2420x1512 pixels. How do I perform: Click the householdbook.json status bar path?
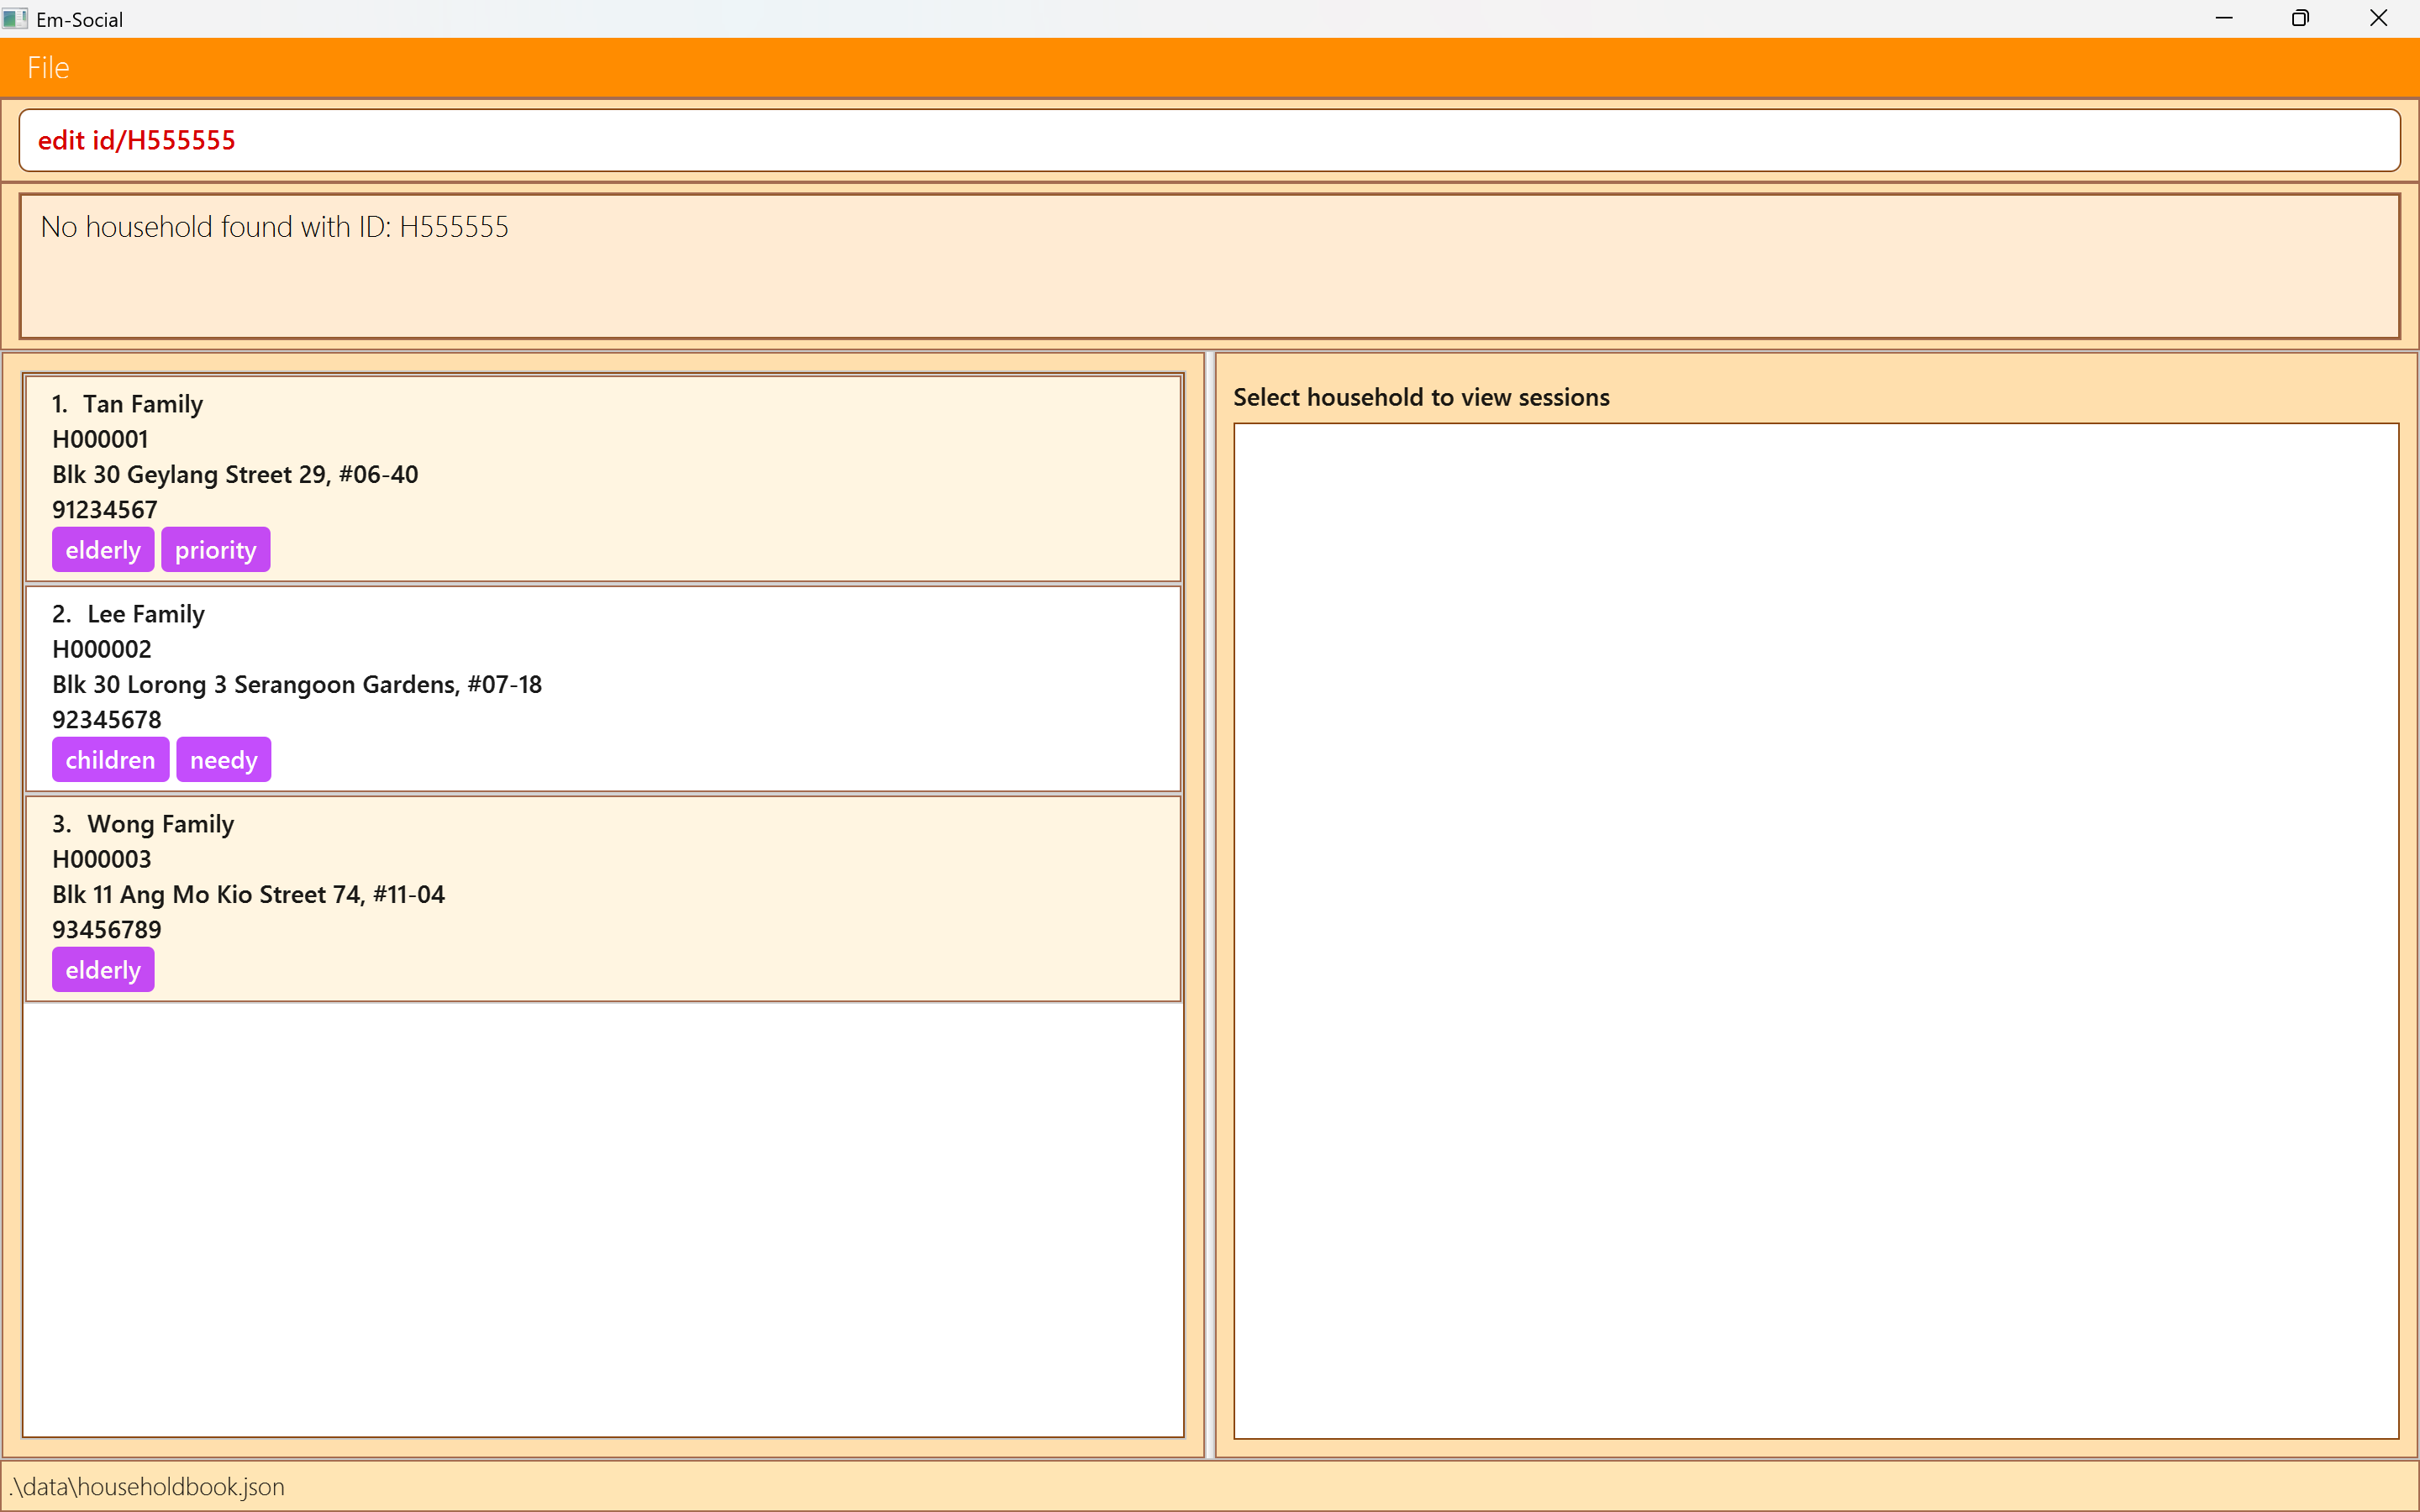pos(147,1487)
